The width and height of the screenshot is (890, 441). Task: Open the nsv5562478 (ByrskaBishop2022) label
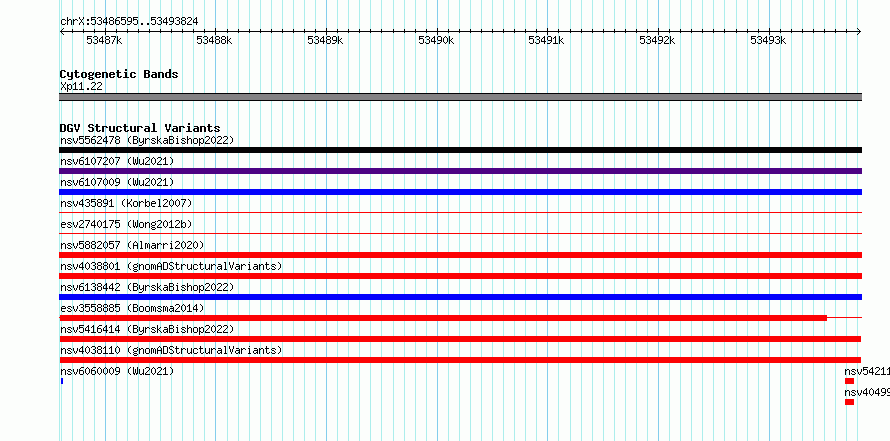147,140
